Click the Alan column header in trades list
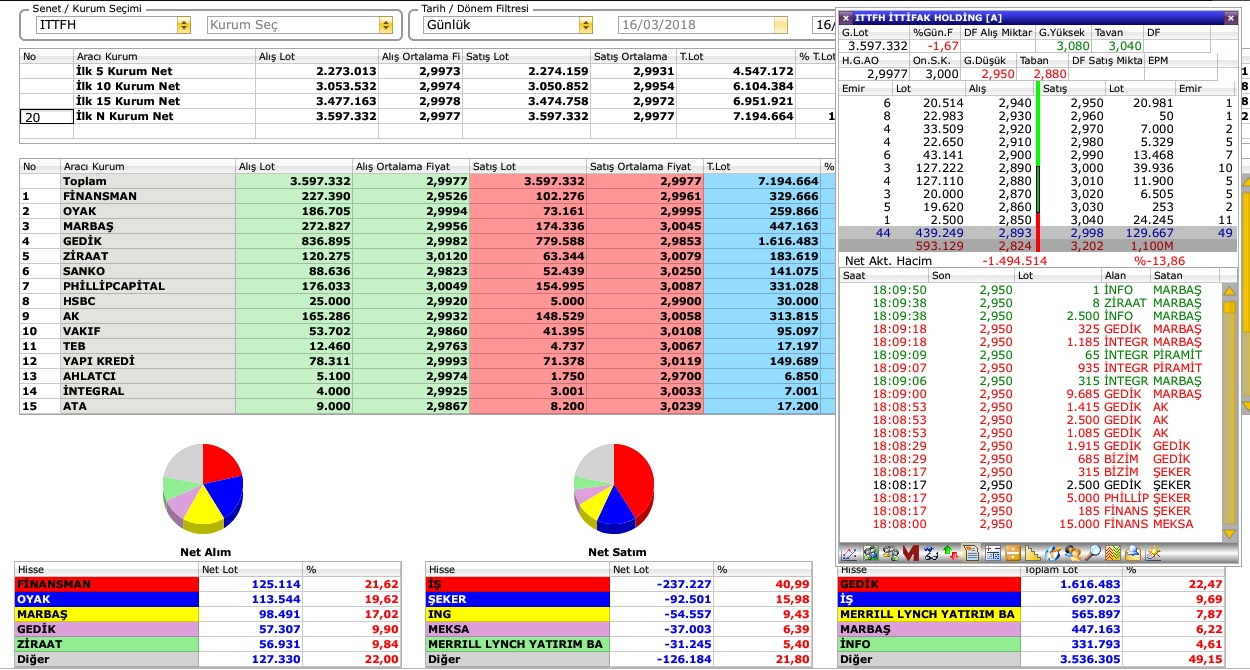Viewport: 1250px width, 670px height. click(x=1125, y=276)
